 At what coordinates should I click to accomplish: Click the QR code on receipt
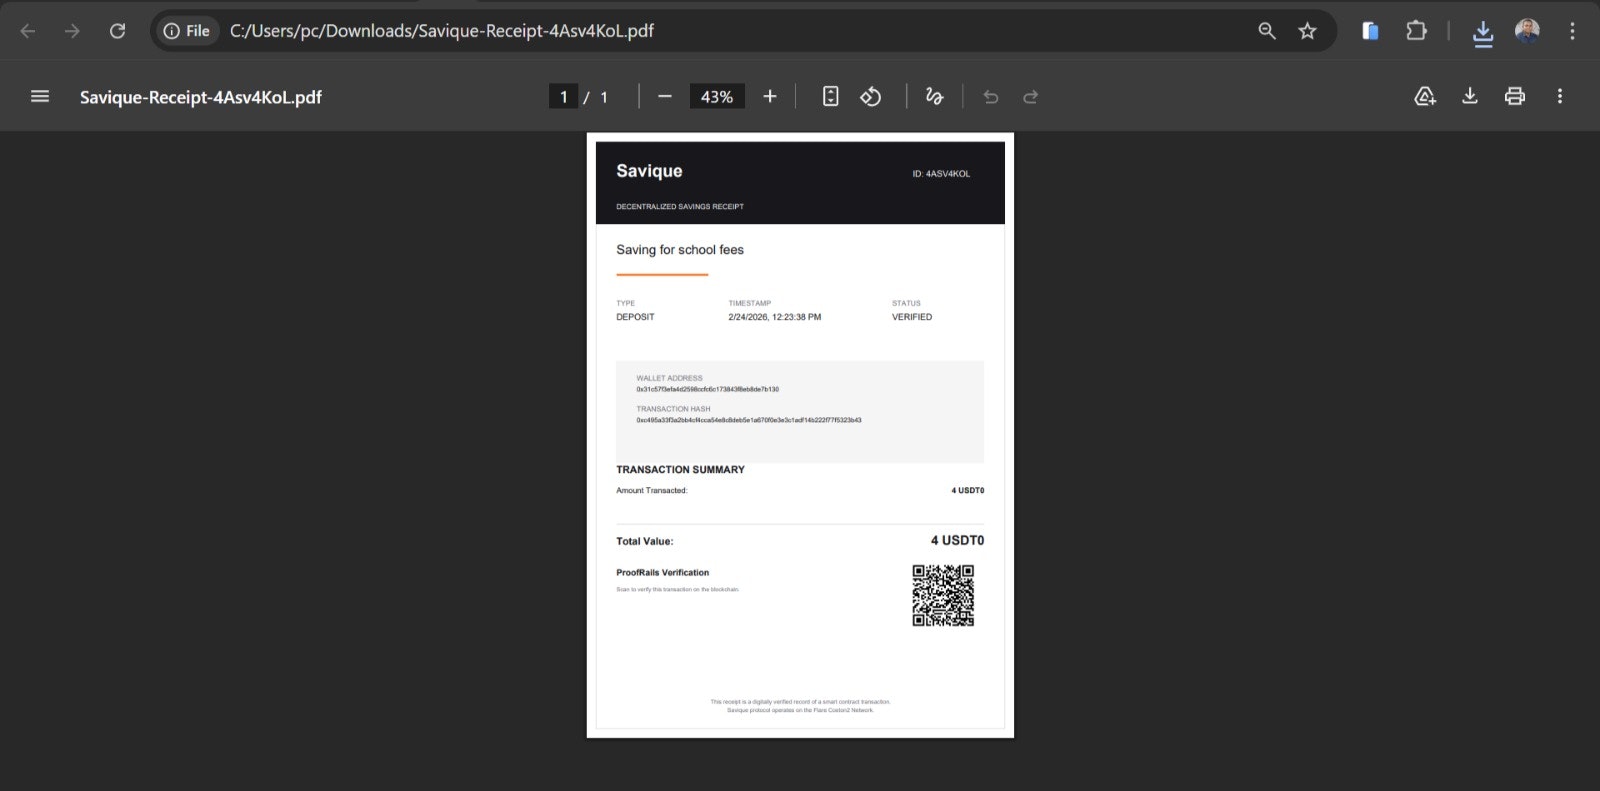click(943, 595)
